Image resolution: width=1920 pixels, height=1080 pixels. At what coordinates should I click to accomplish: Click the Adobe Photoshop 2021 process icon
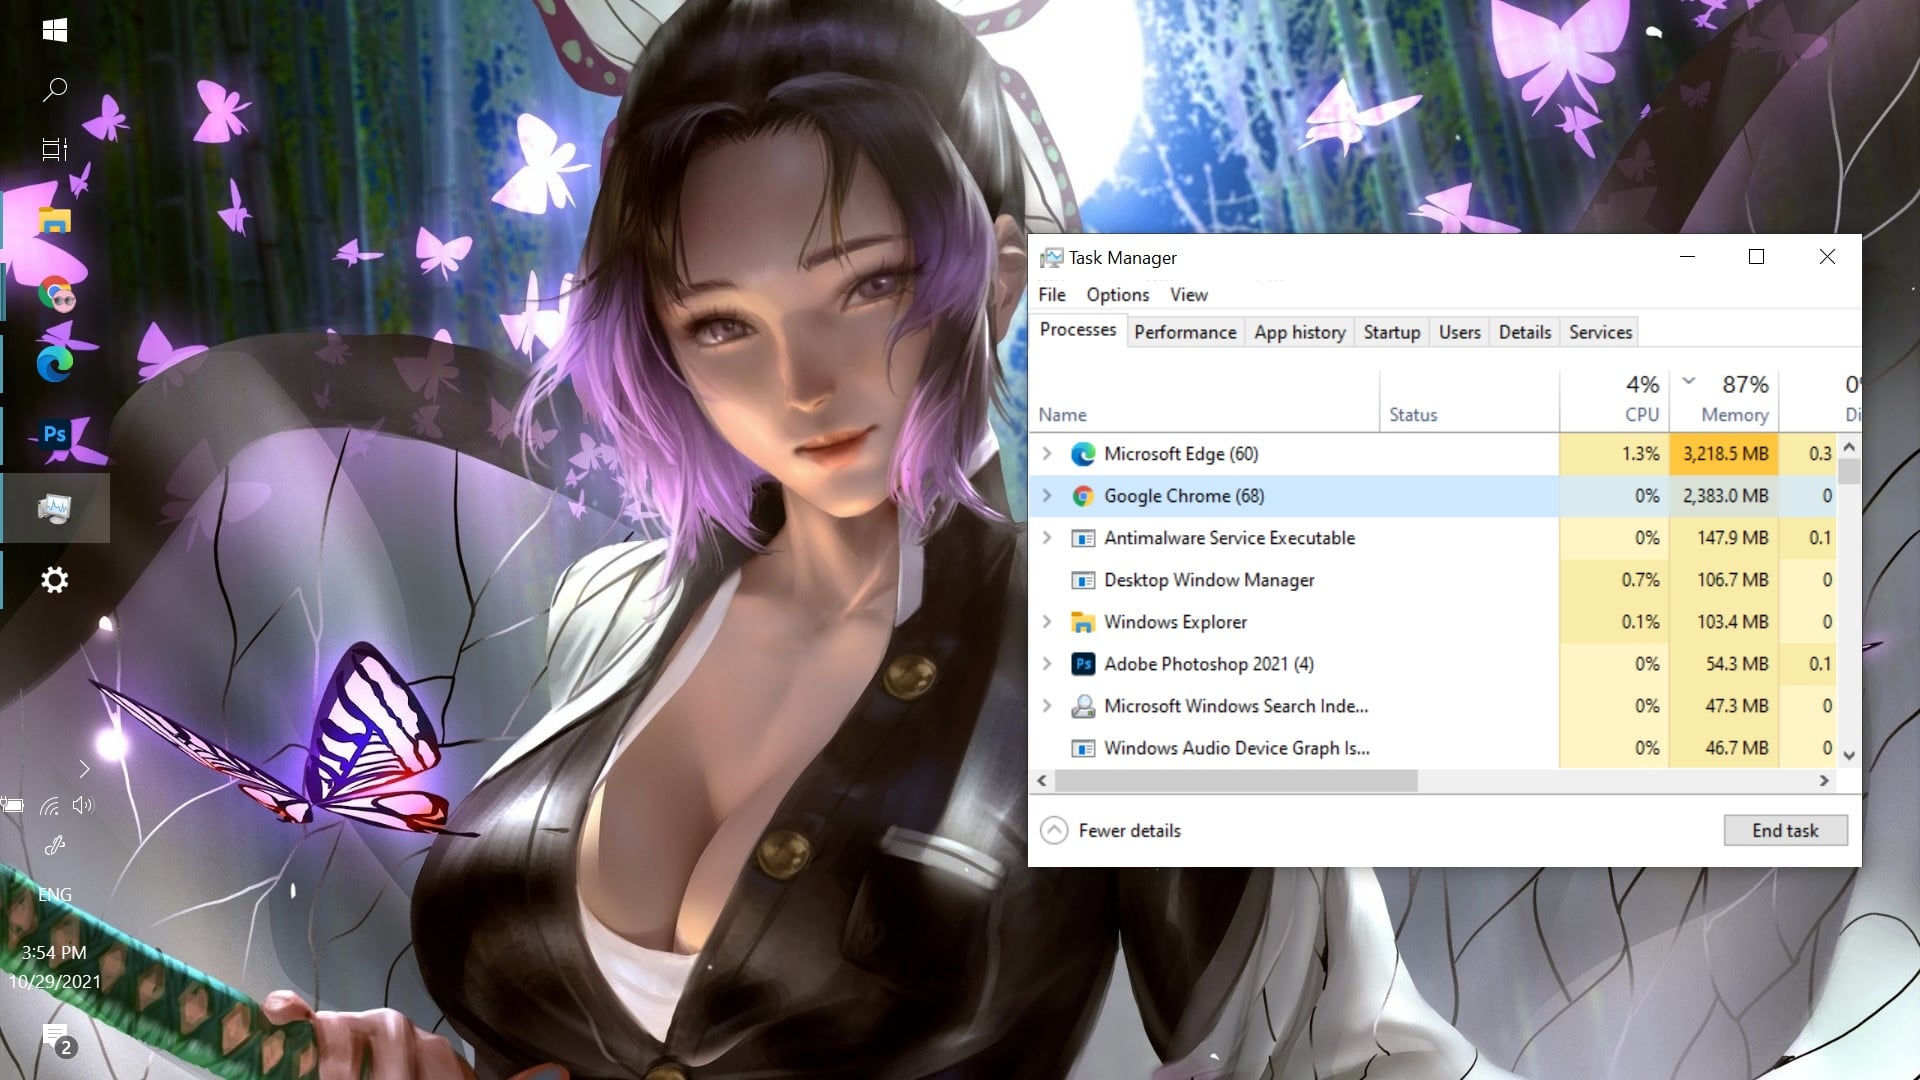[1083, 664]
